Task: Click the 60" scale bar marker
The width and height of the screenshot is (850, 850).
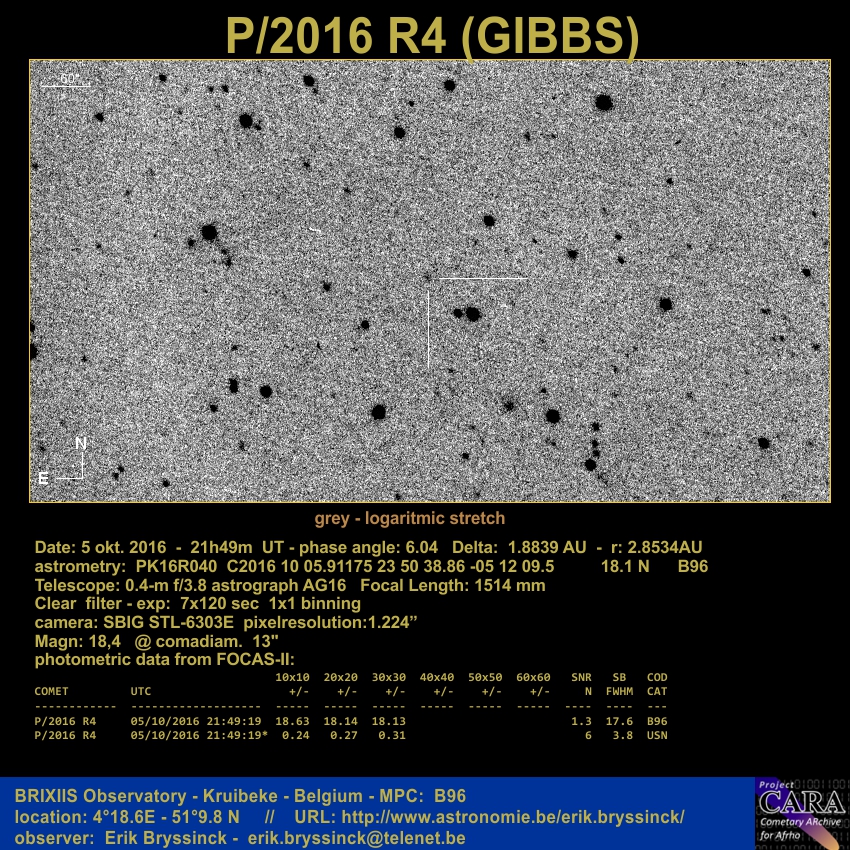Action: coord(68,79)
